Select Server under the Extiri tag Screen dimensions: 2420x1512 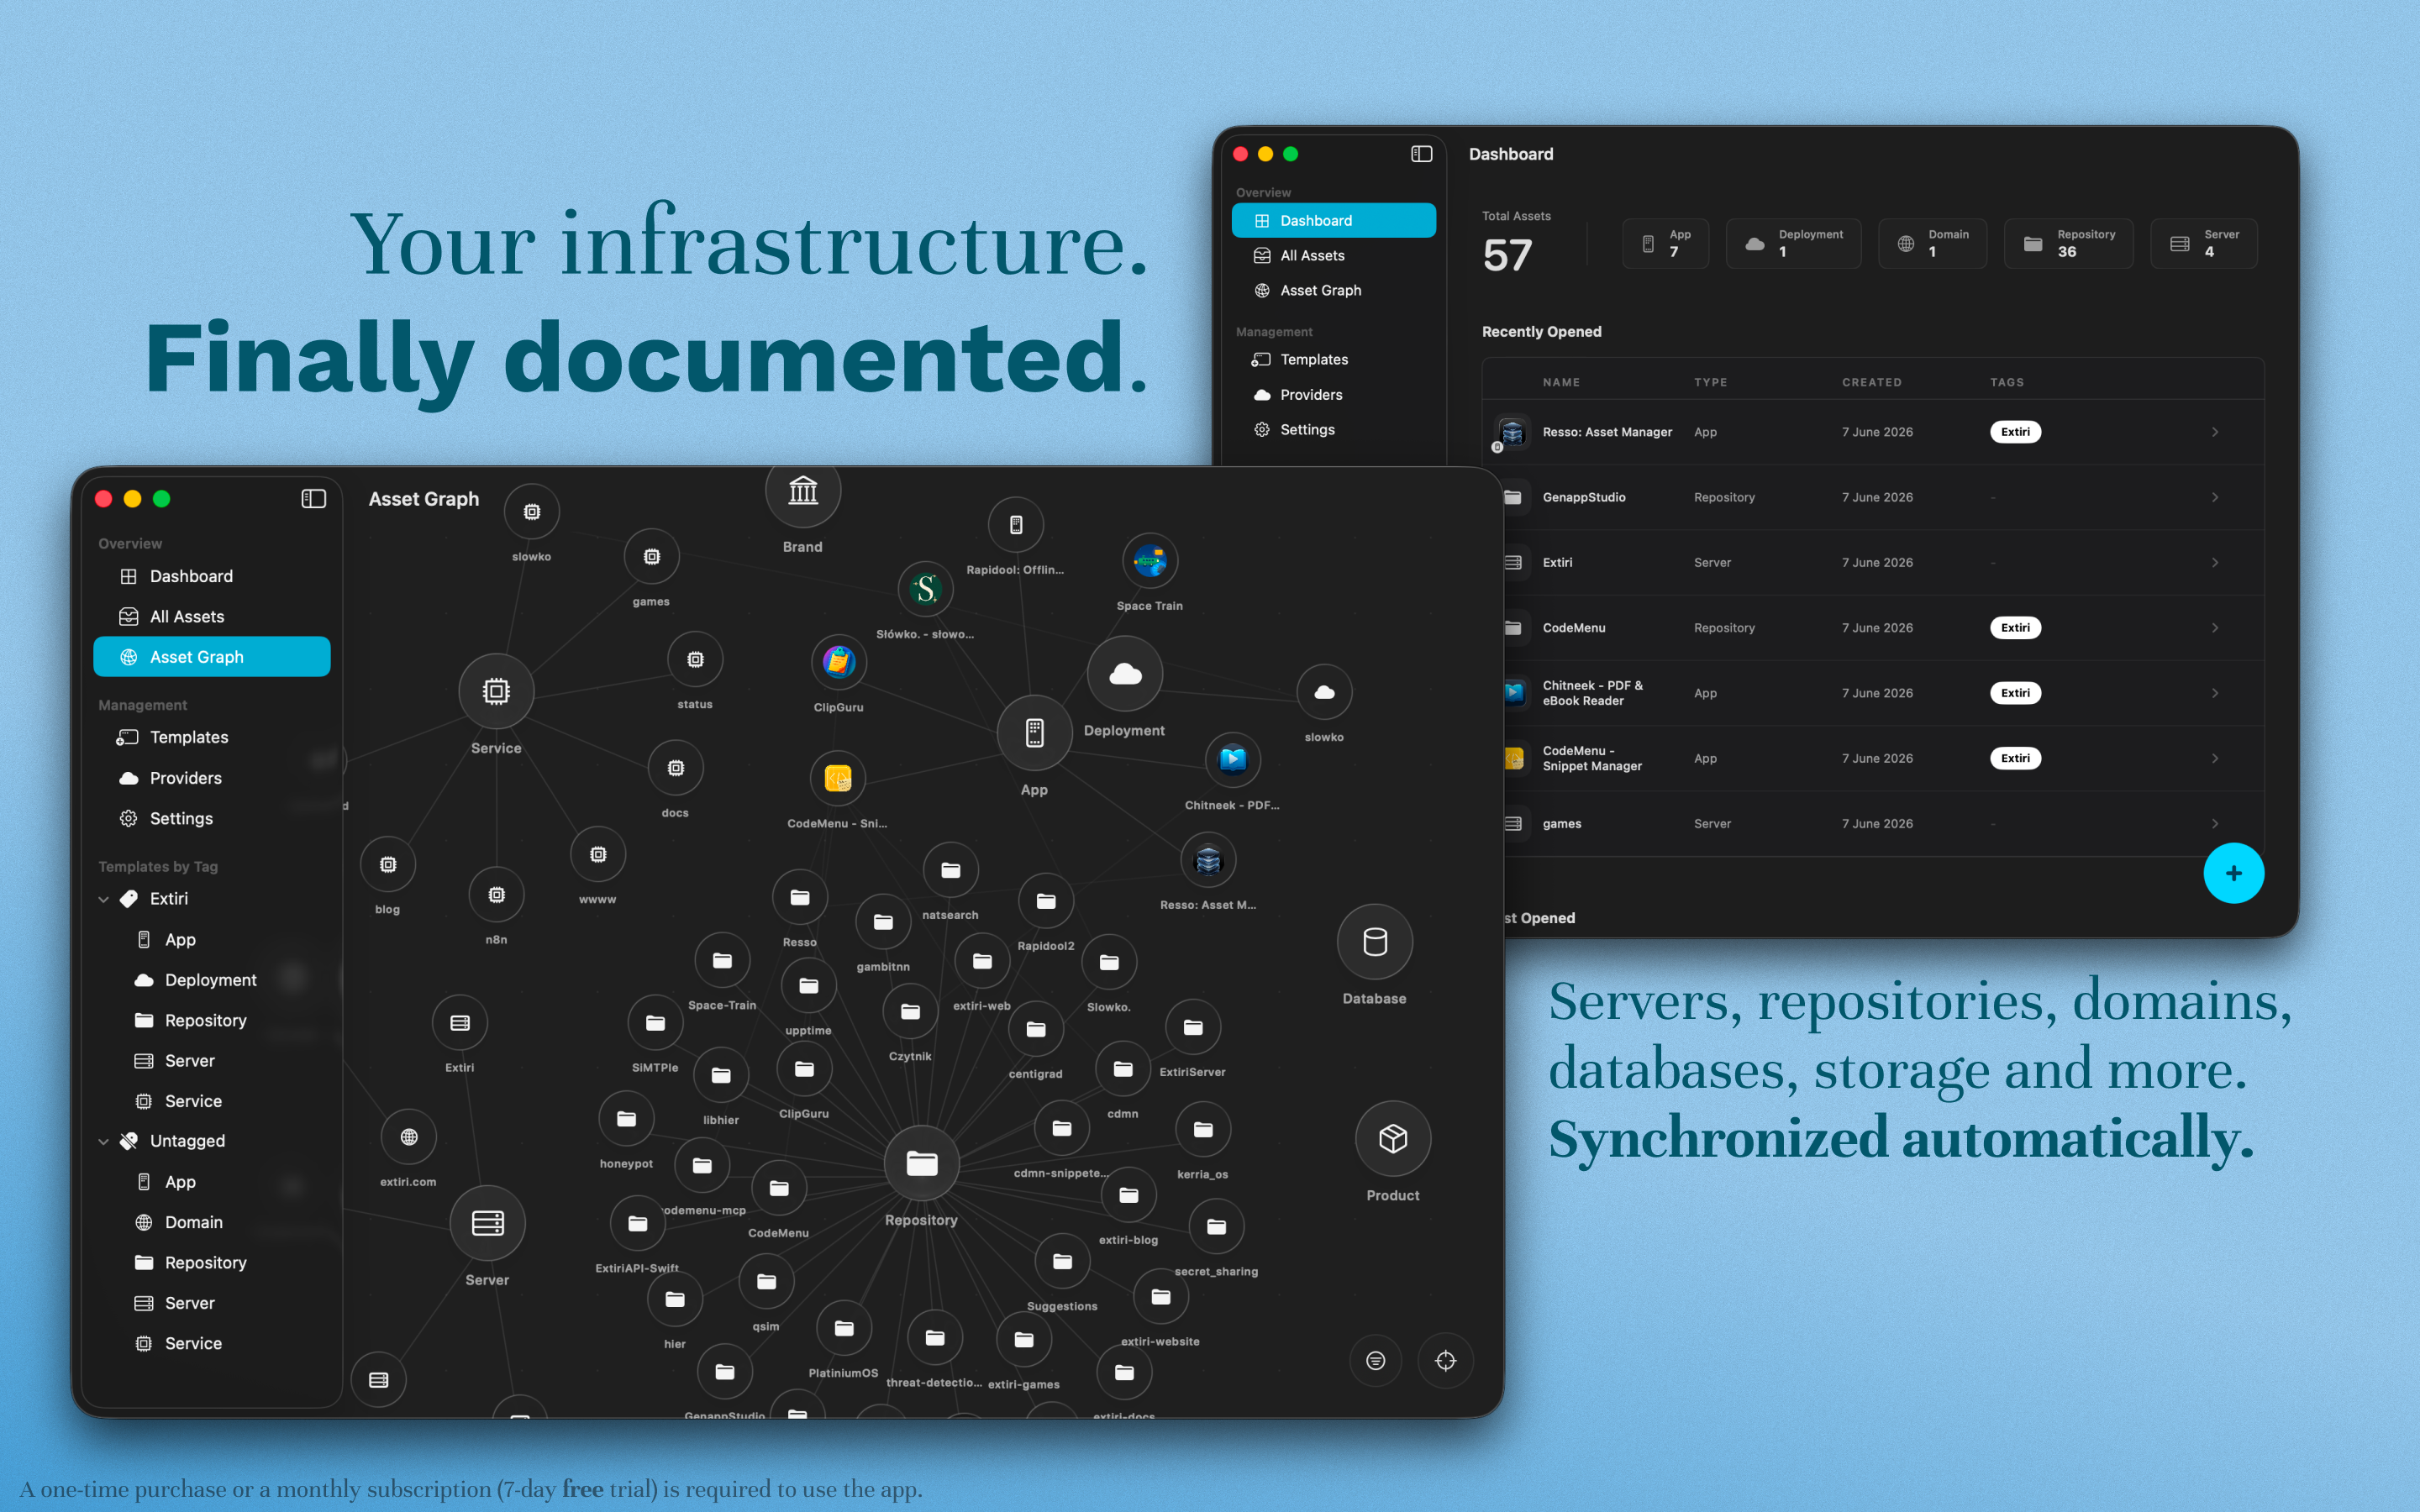(212, 1061)
